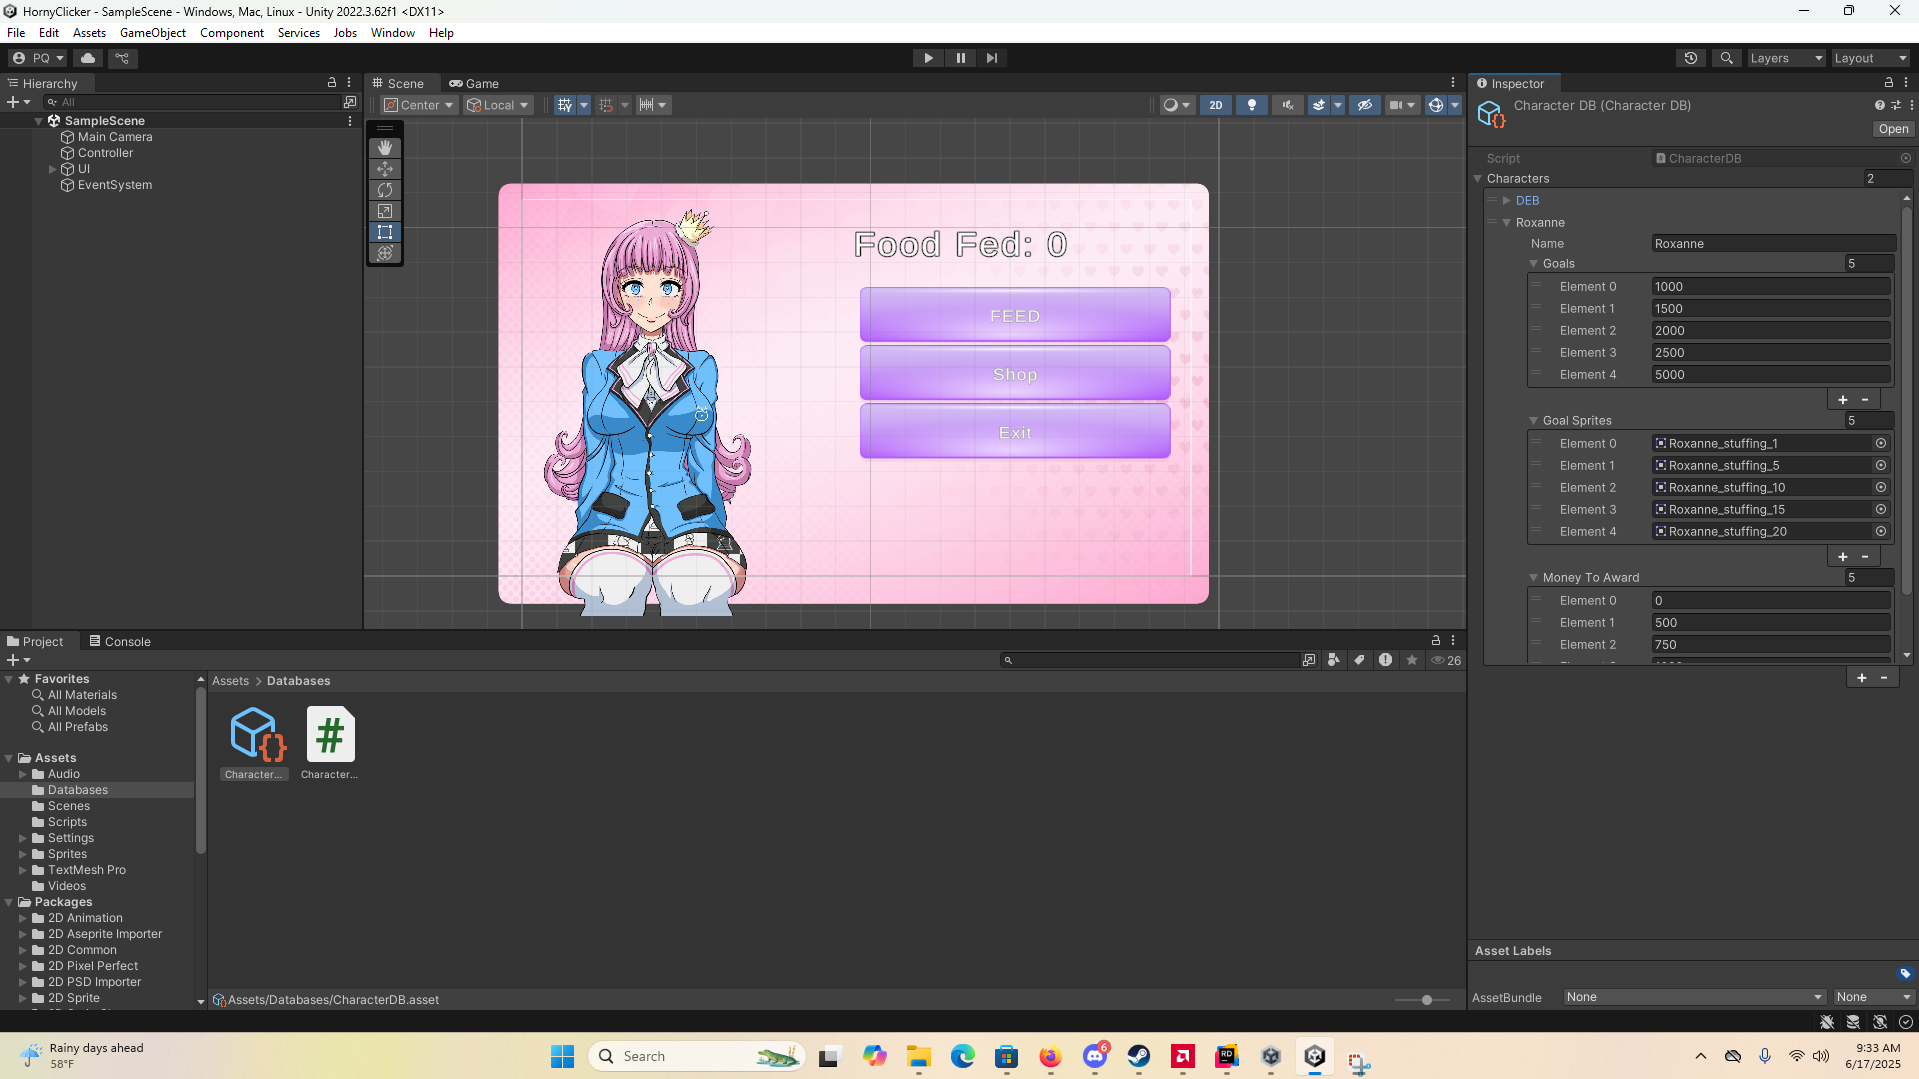Search by label in Project window
This screenshot has width=1919, height=1079.
pos(1359,660)
